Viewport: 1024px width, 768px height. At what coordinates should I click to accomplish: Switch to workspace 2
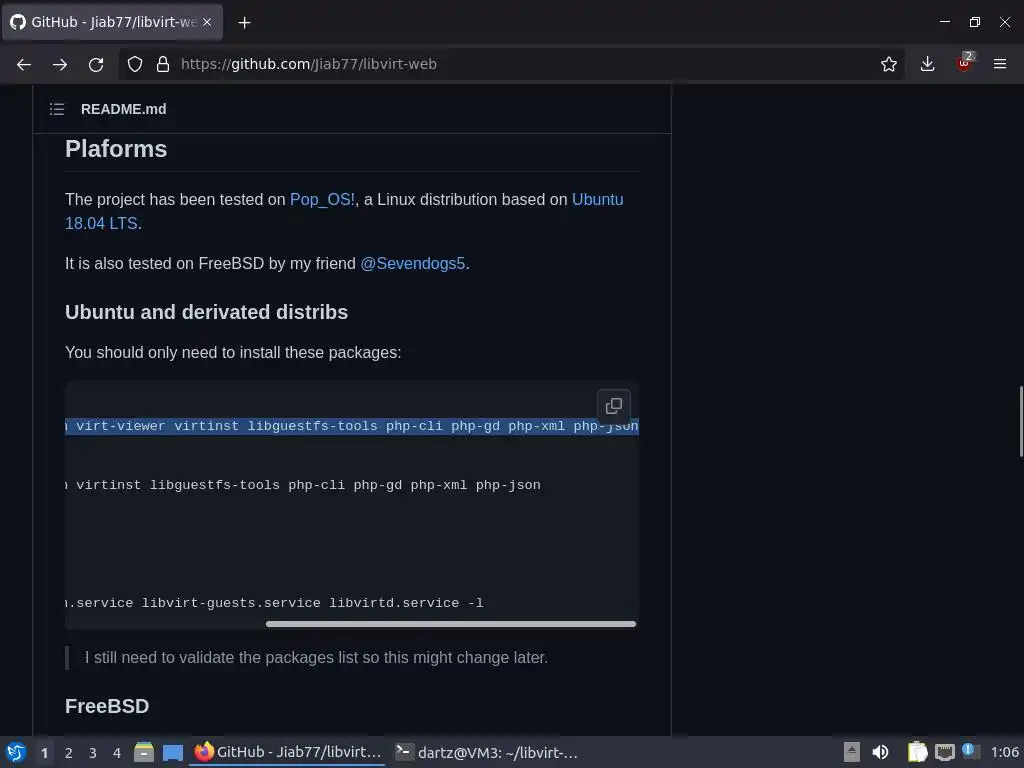(x=69, y=753)
